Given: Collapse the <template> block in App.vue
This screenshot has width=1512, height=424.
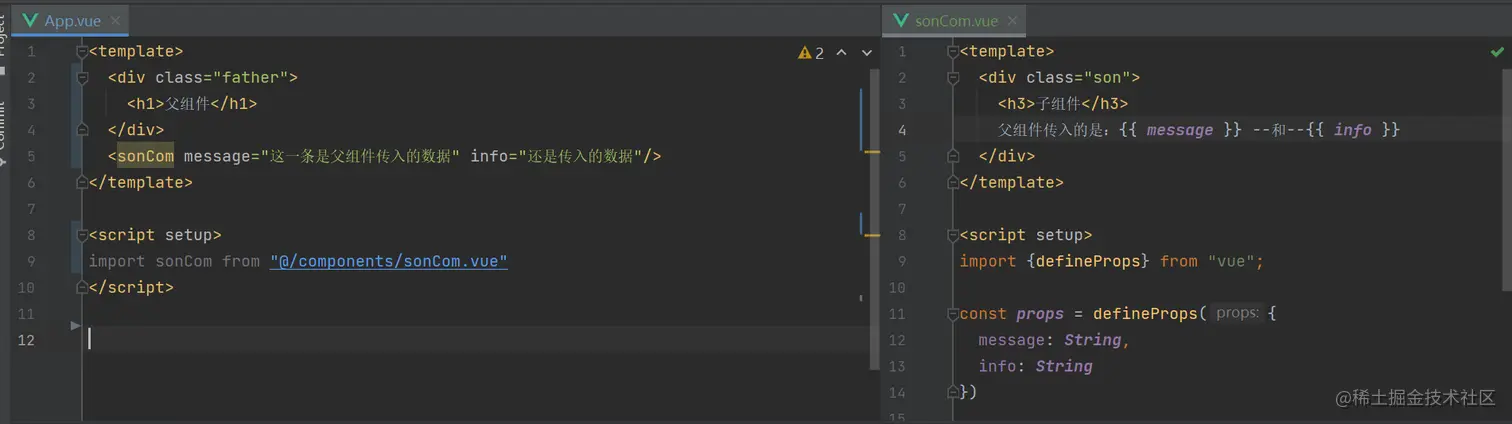Looking at the screenshot, I should [x=83, y=52].
